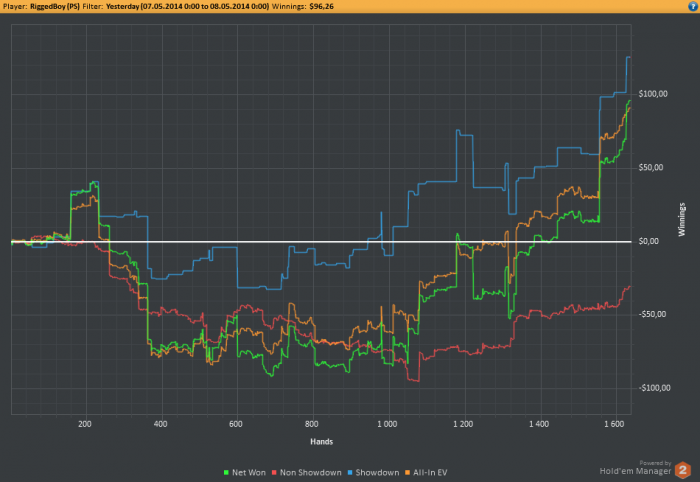Screen dimensions: 700x482
Task: Toggle the orange All-In EV legend swatch
Action: click(408, 473)
